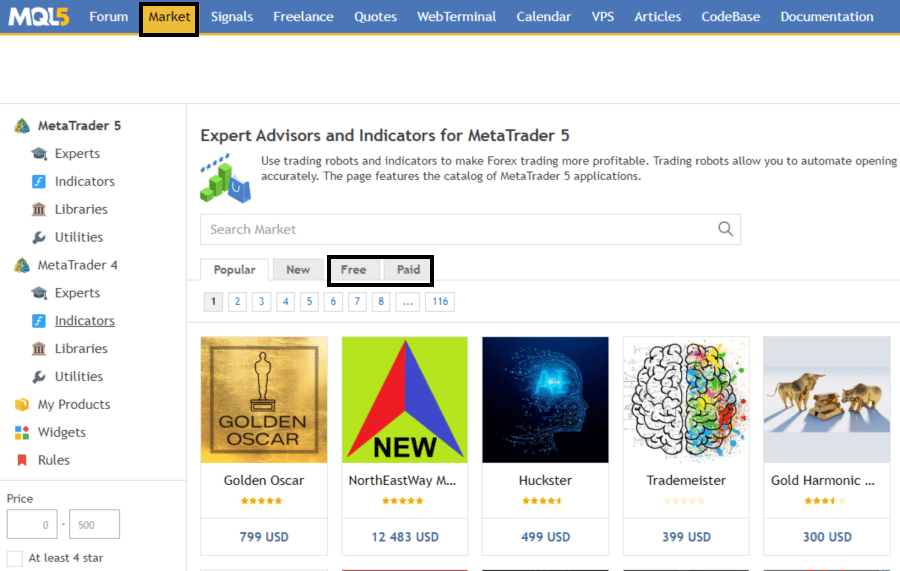Focus the Search Market field
This screenshot has height=571, width=900.
pos(470,230)
